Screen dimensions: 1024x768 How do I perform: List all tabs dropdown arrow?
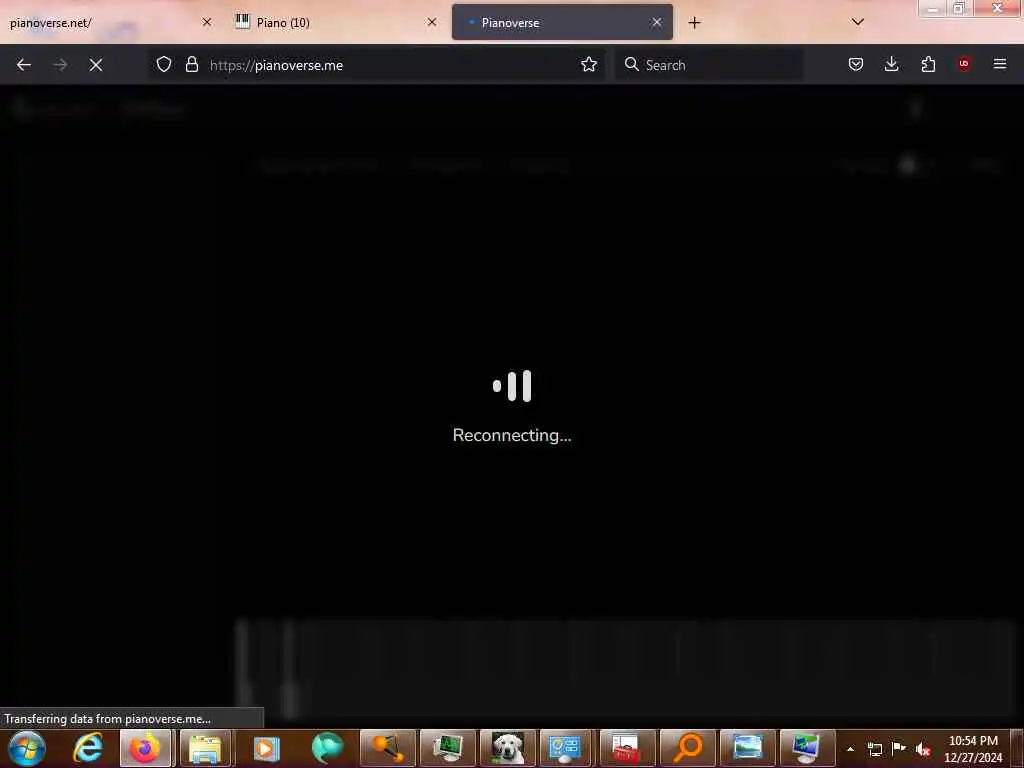click(858, 22)
